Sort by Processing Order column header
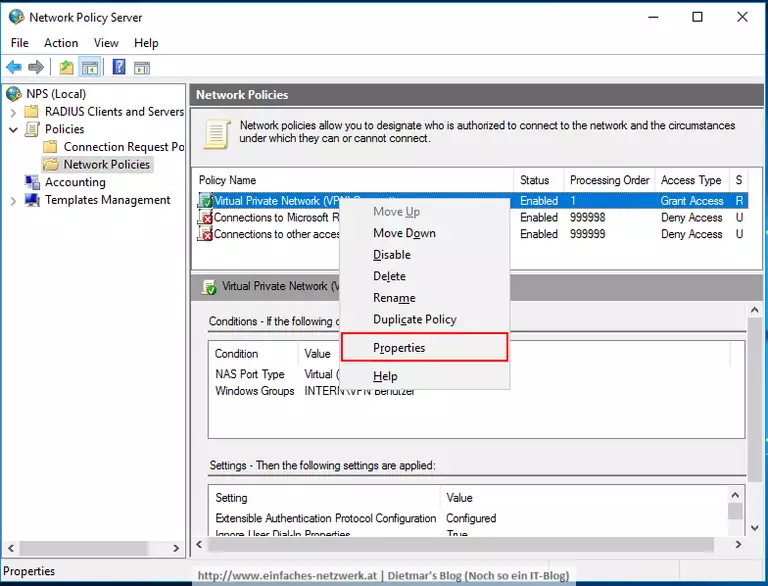 [x=609, y=180]
